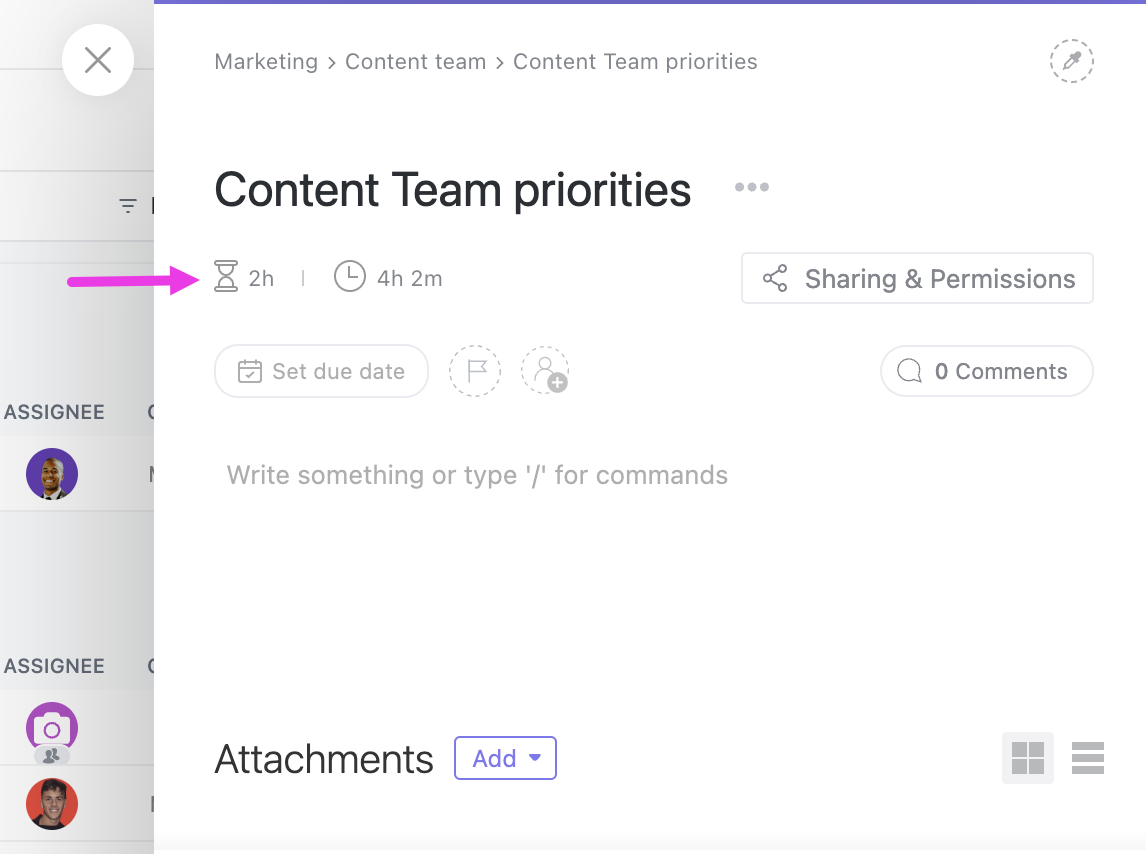Close the task panel with the X
This screenshot has width=1146, height=854.
(98, 61)
